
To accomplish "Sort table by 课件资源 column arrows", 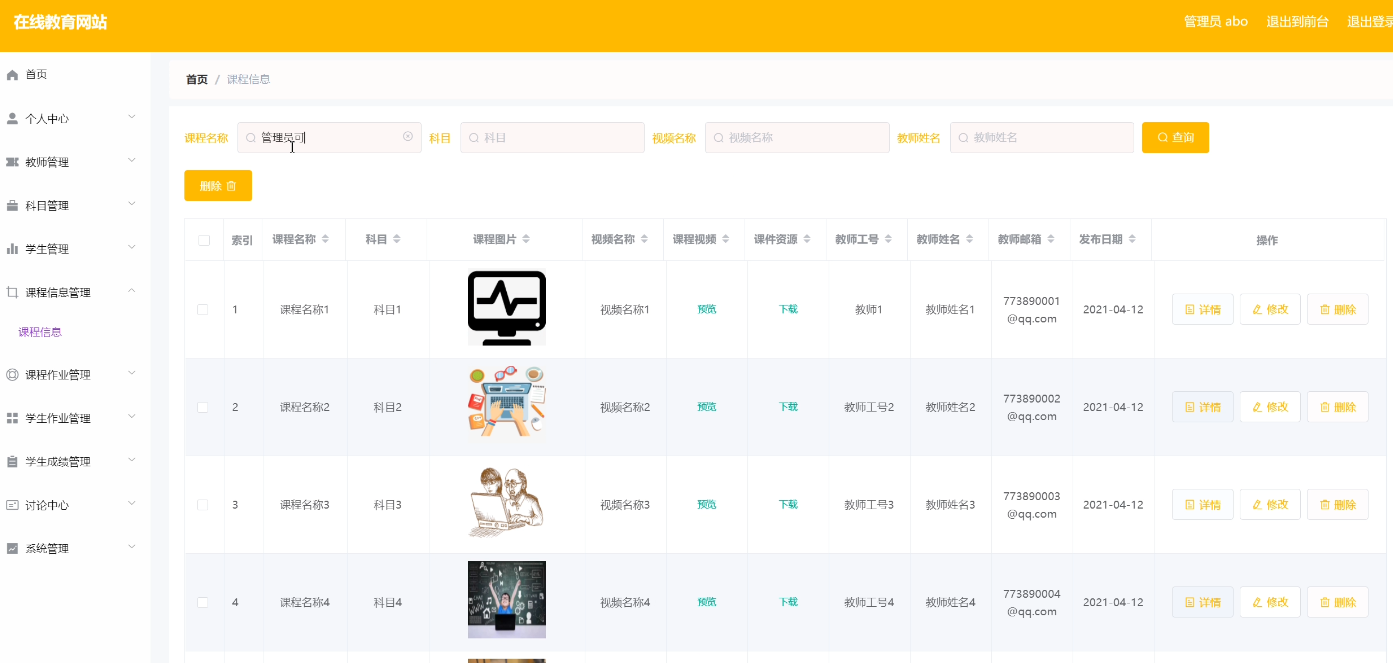I will tap(807, 240).
